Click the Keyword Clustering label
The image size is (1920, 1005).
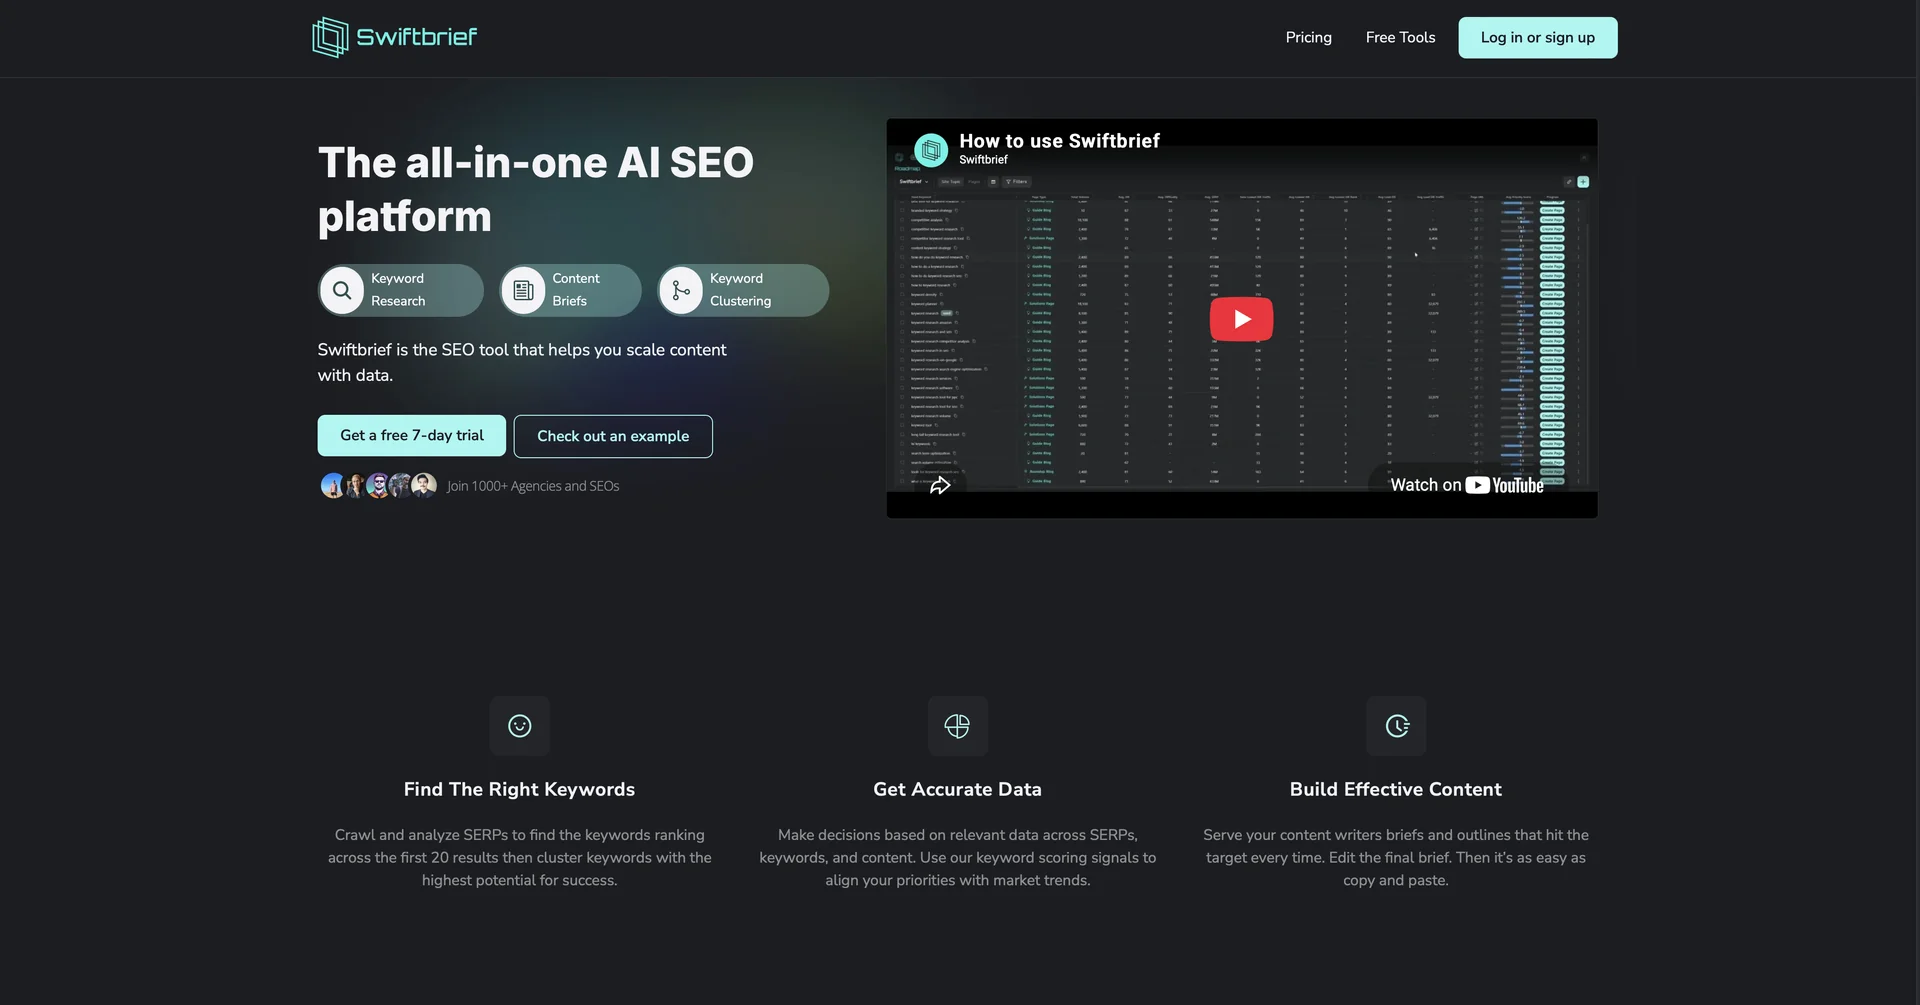(740, 290)
